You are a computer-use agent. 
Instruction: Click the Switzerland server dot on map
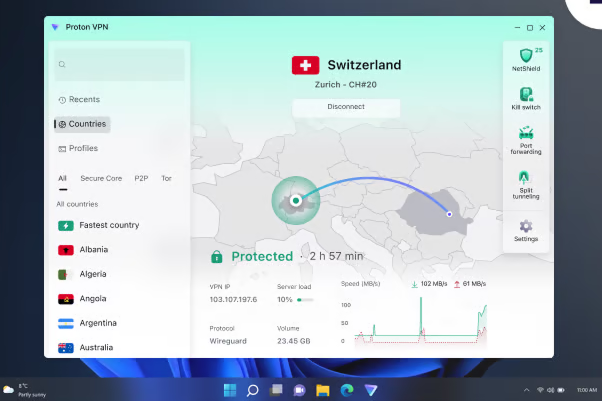pos(296,200)
